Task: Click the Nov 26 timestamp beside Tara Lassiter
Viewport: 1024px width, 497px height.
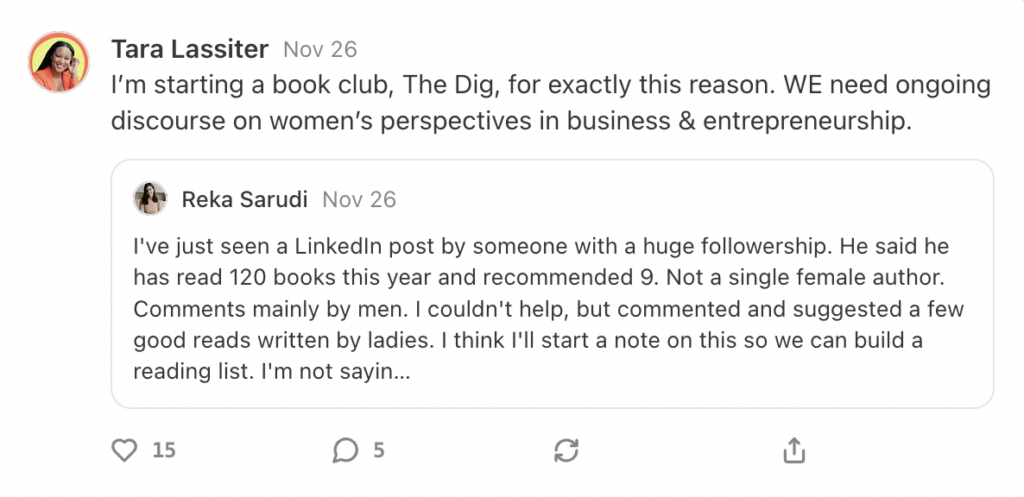Action: click(320, 49)
